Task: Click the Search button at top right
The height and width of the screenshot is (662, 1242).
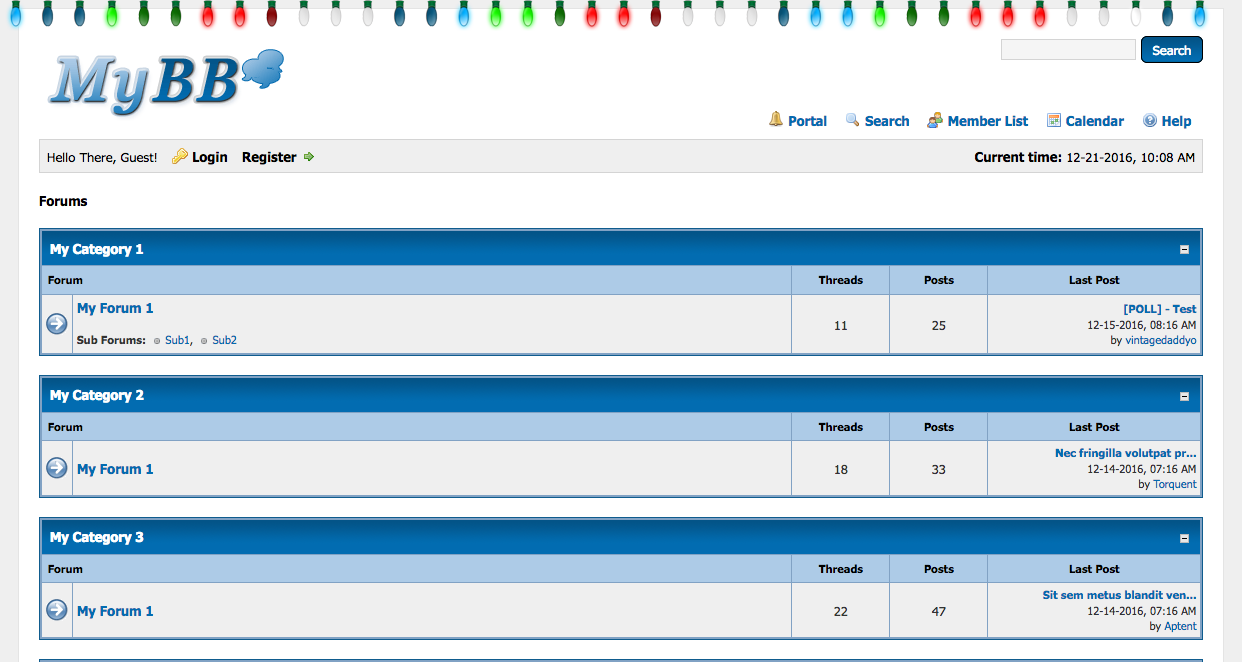Action: 1171,50
